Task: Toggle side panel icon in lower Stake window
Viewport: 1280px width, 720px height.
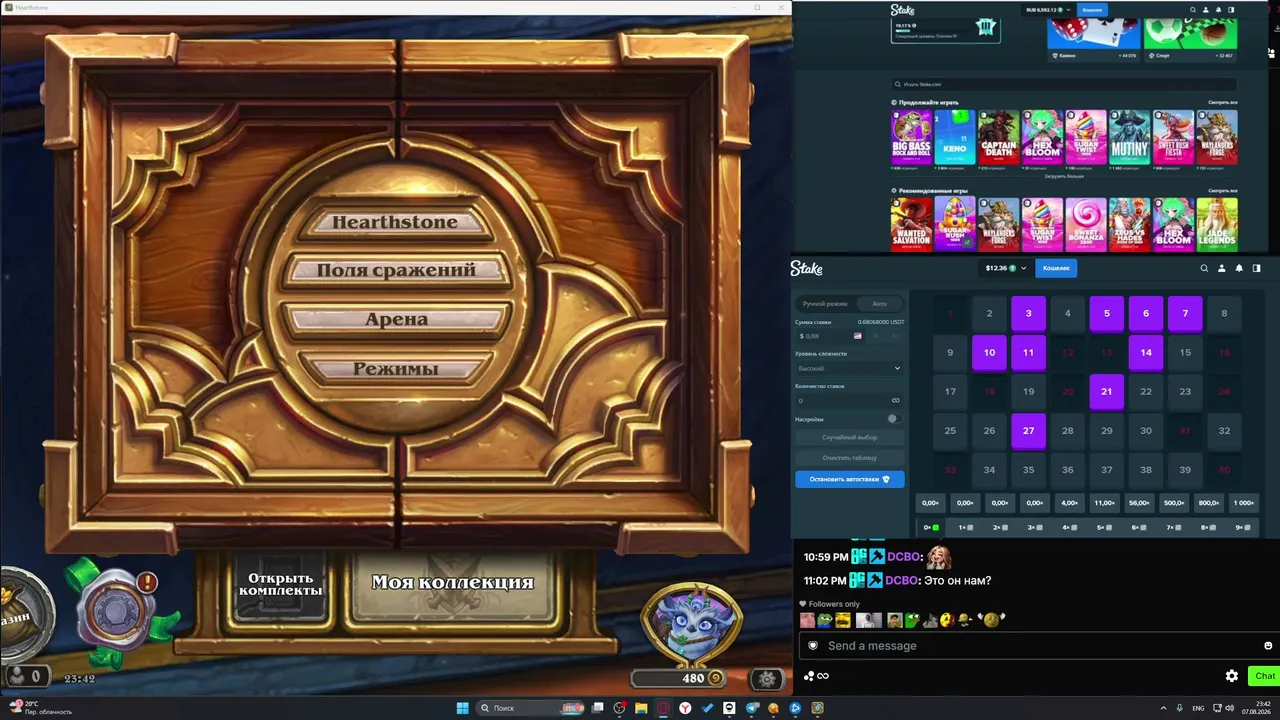Action: 1257,268
